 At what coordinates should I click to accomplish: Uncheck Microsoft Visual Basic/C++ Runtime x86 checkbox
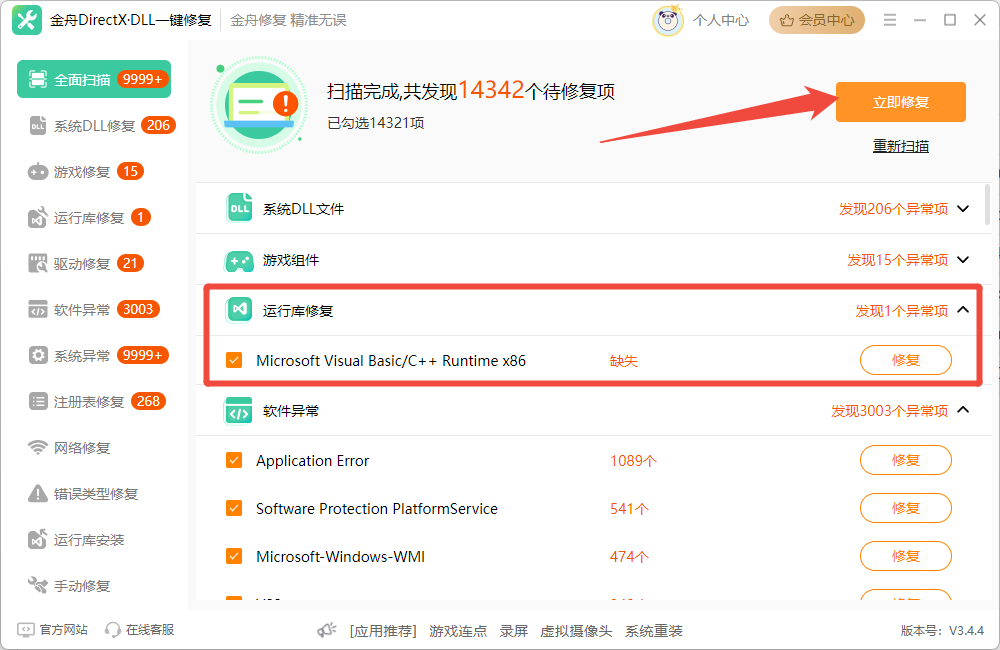click(x=234, y=360)
